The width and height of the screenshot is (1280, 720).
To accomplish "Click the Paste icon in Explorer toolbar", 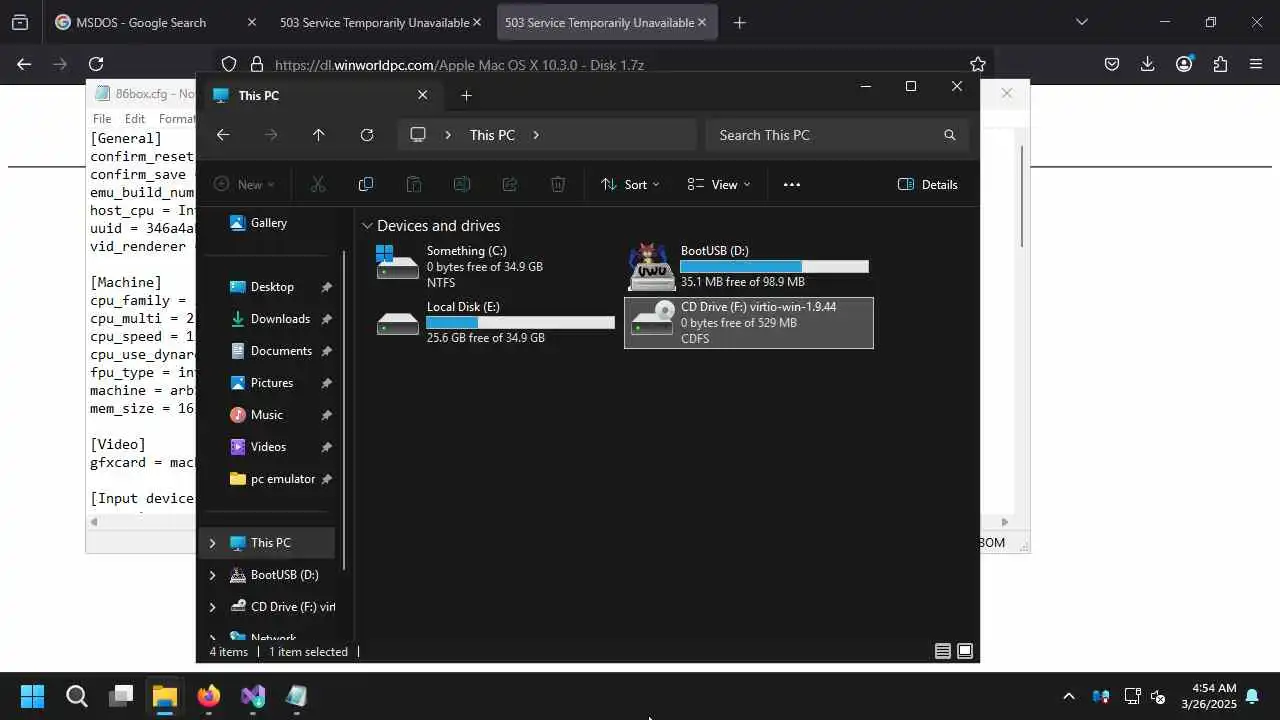I will tap(414, 184).
